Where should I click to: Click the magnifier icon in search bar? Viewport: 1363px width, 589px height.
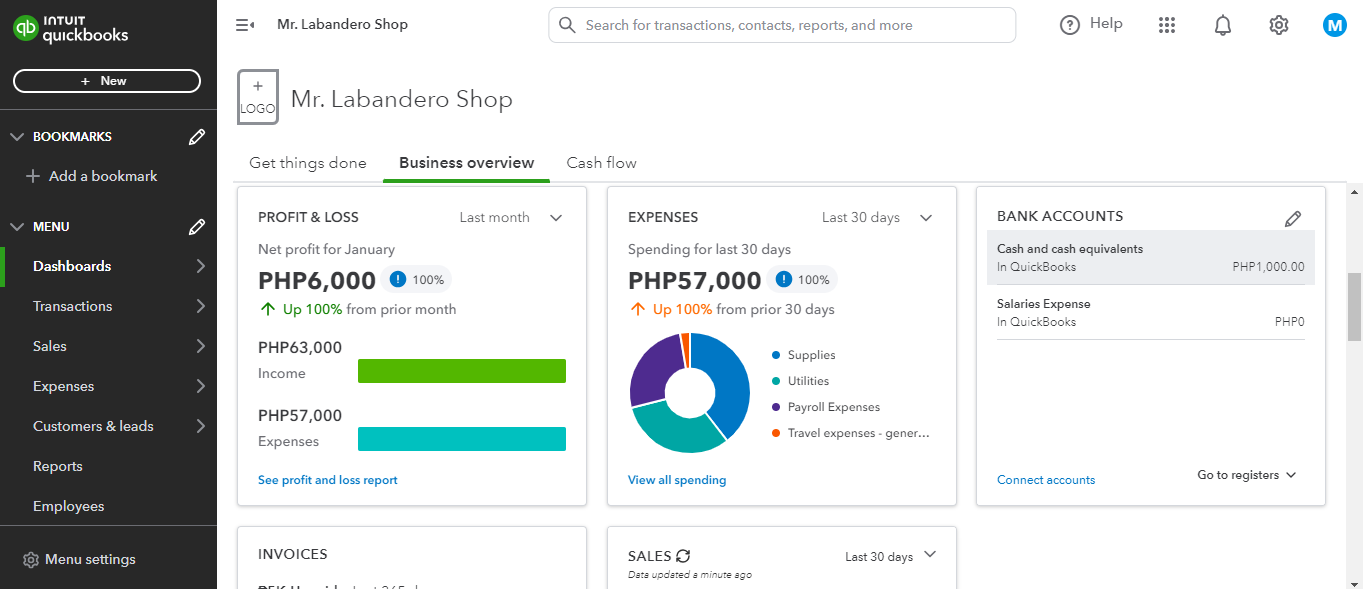(567, 25)
